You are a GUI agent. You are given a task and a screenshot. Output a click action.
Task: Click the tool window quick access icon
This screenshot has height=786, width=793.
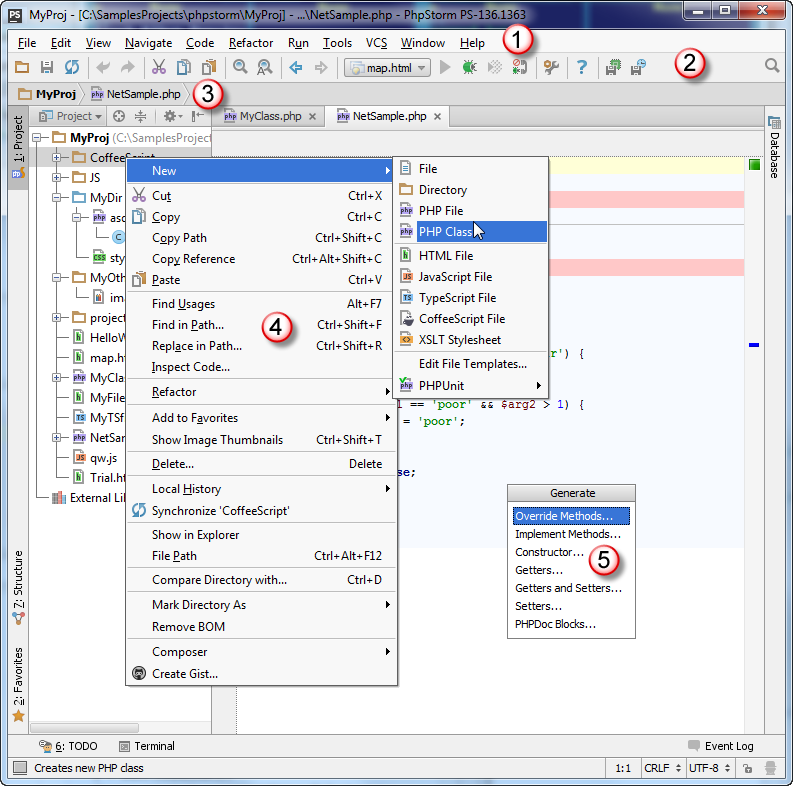pyautogui.click(x=20, y=768)
